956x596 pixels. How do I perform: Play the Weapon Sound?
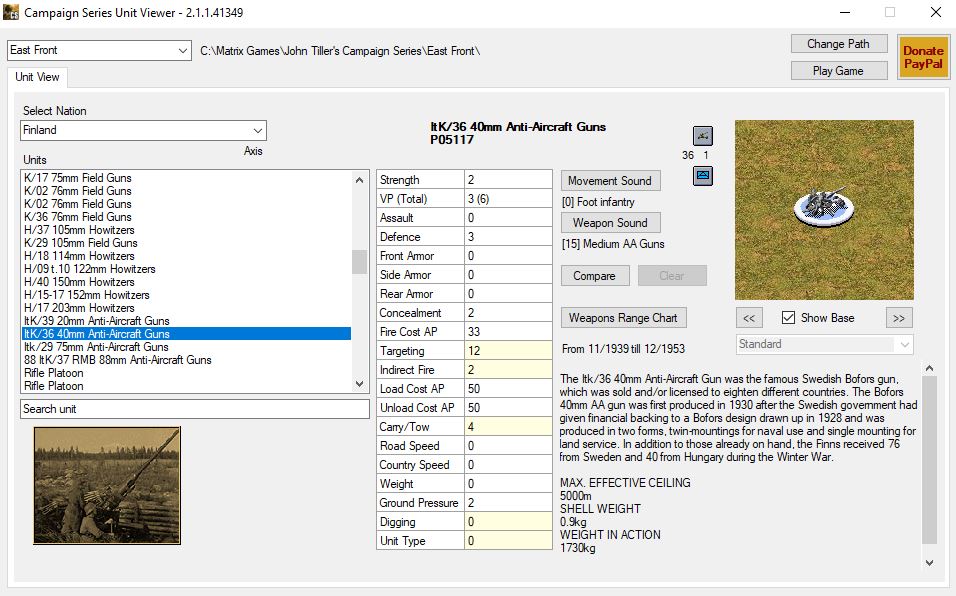coord(610,223)
